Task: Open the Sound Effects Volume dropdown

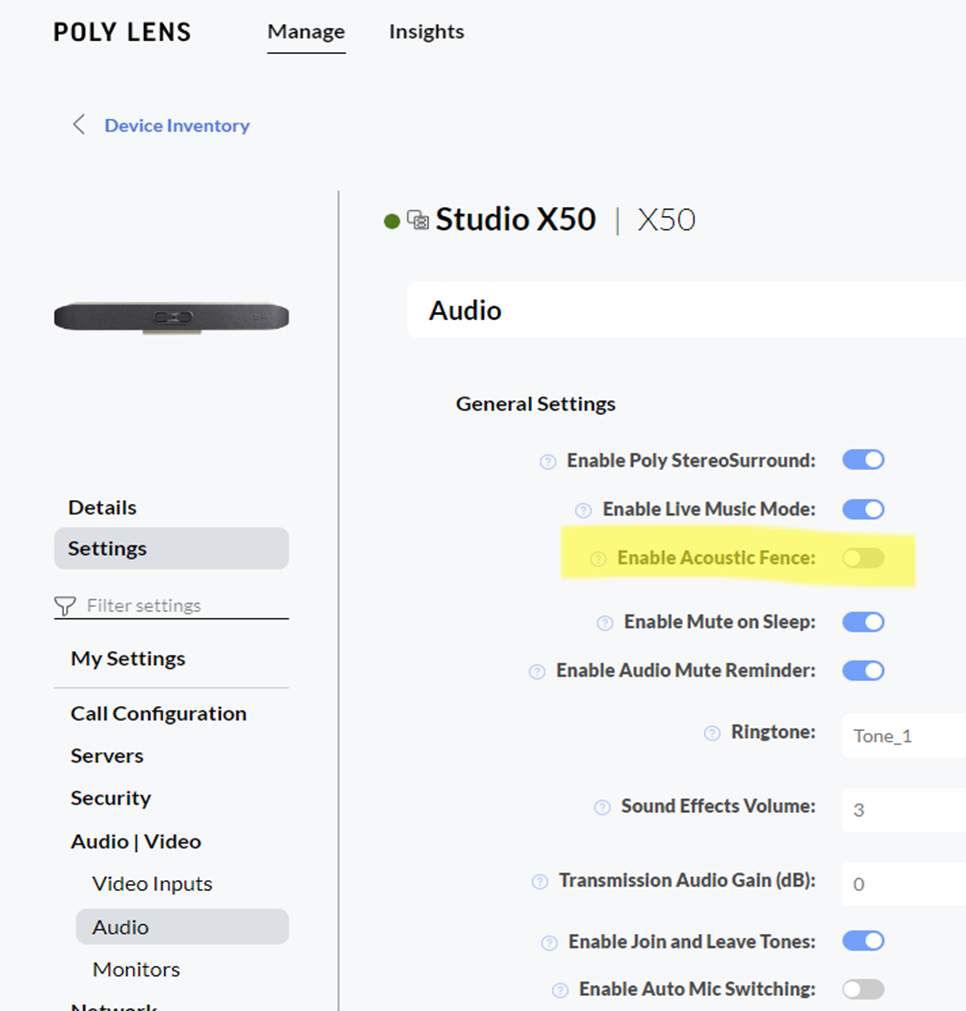Action: point(902,810)
